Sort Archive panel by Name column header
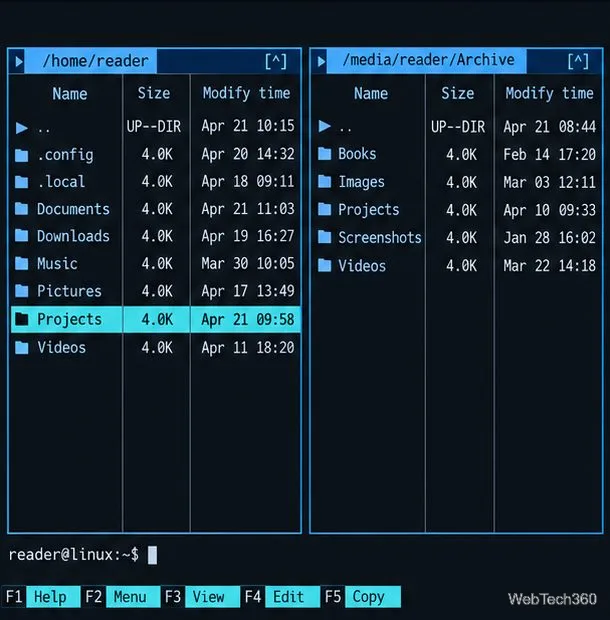Image resolution: width=610 pixels, height=620 pixels. pyautogui.click(x=371, y=94)
